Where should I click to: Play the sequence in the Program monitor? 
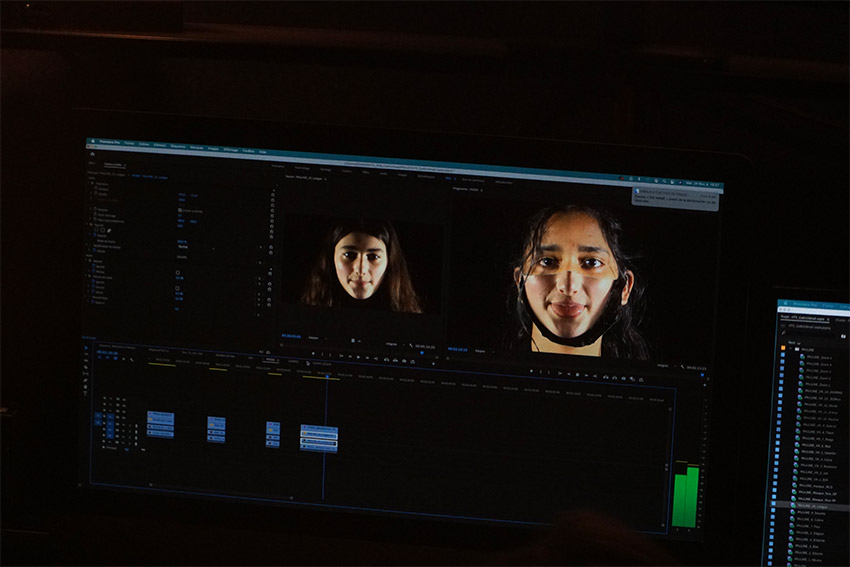pyautogui.click(x=577, y=375)
